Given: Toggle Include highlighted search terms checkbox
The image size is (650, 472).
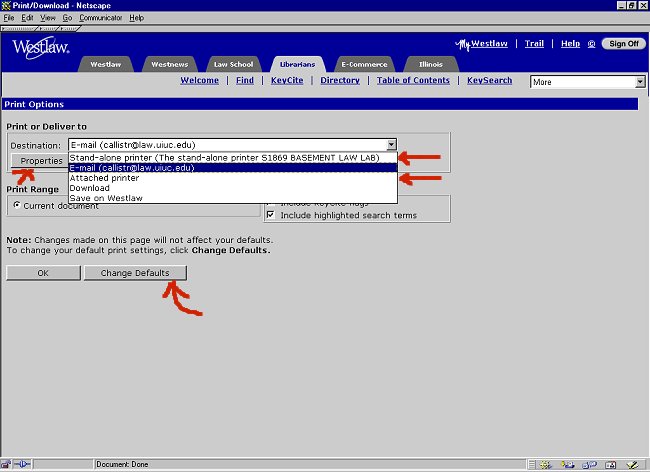Looking at the screenshot, I should [x=271, y=215].
